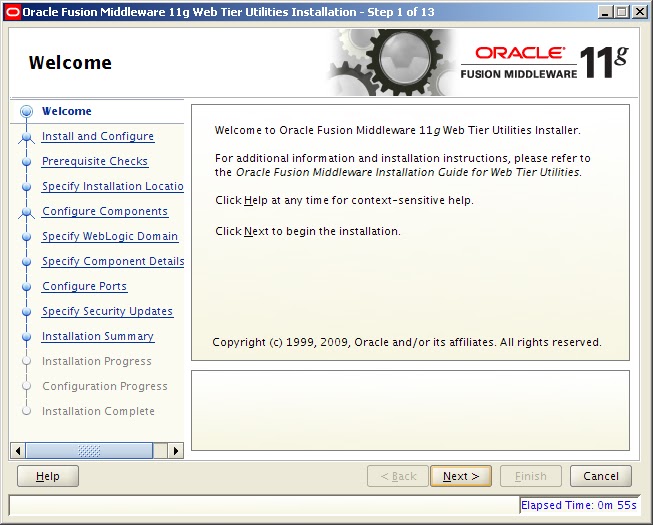Navigate to Specify WebLogic Domain step
The height and width of the screenshot is (525, 653).
click(110, 236)
